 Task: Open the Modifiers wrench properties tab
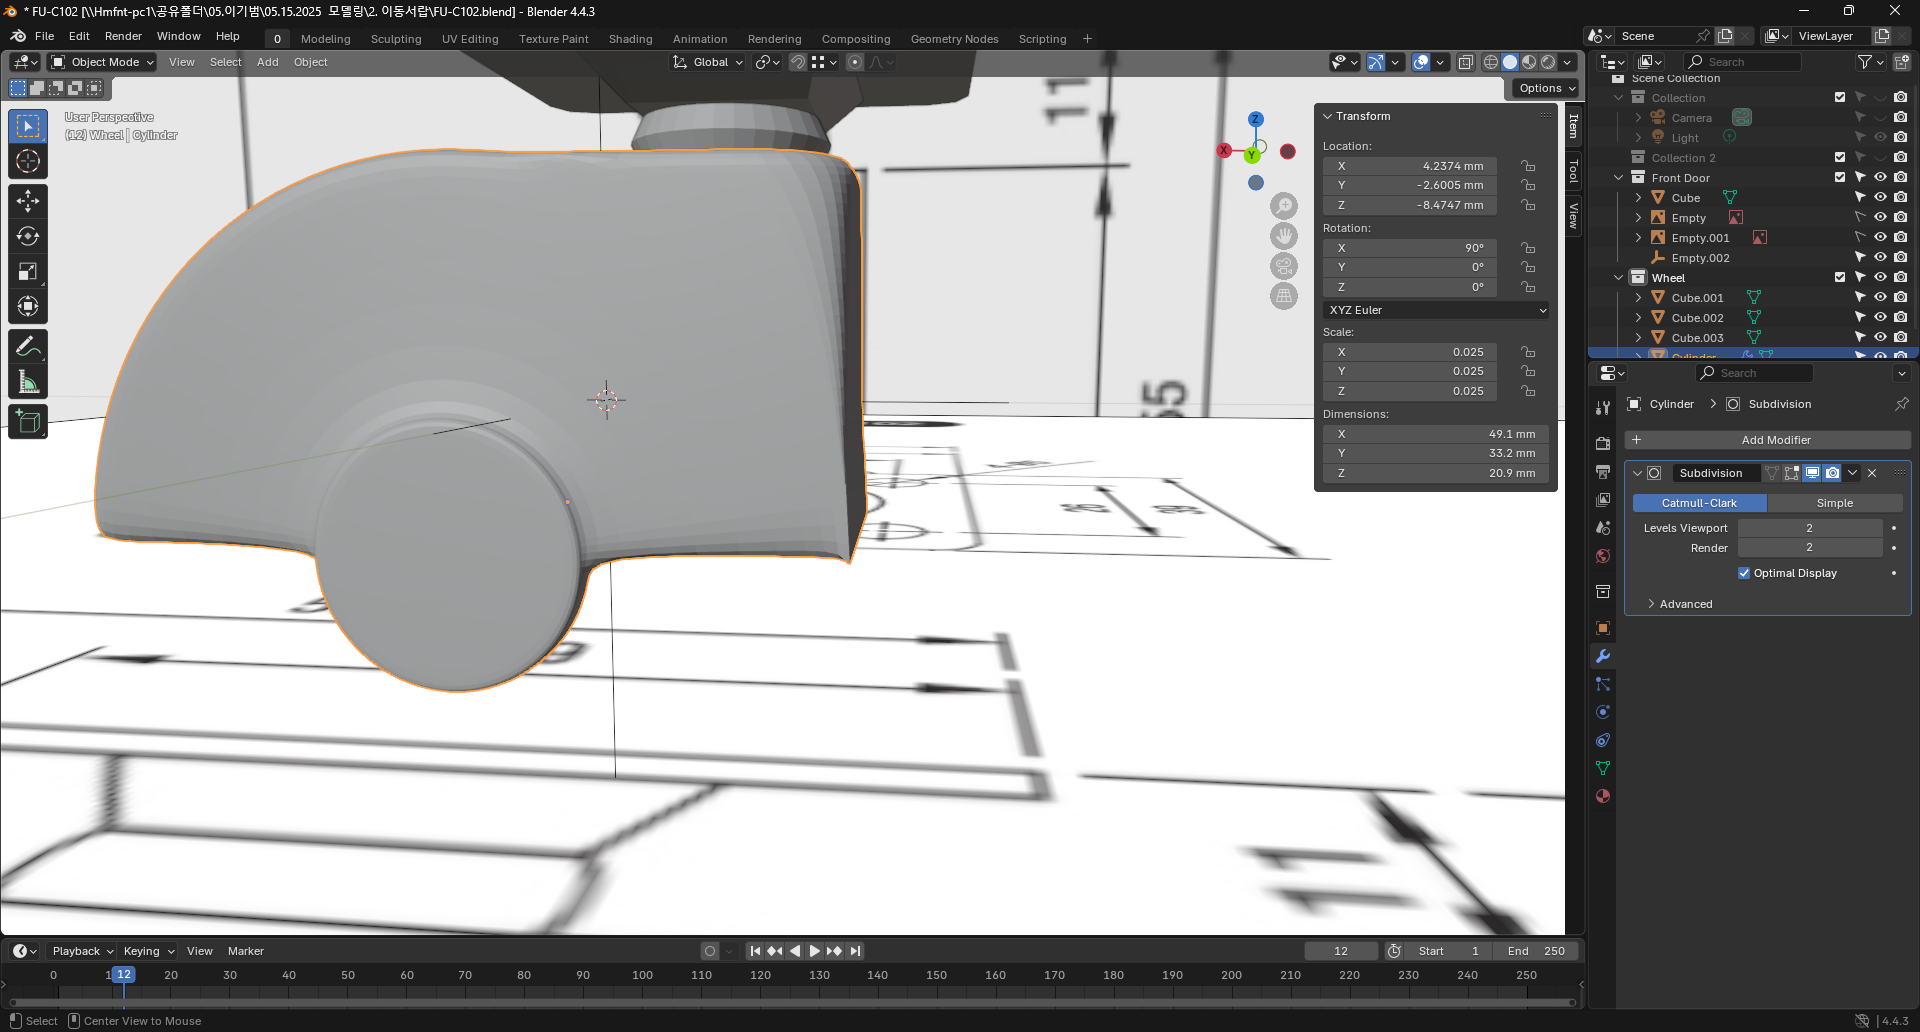(1603, 656)
